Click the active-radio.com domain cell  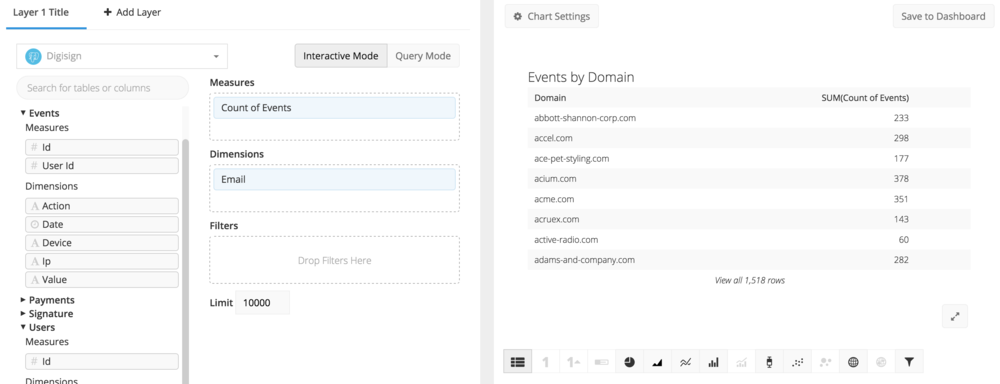point(566,240)
